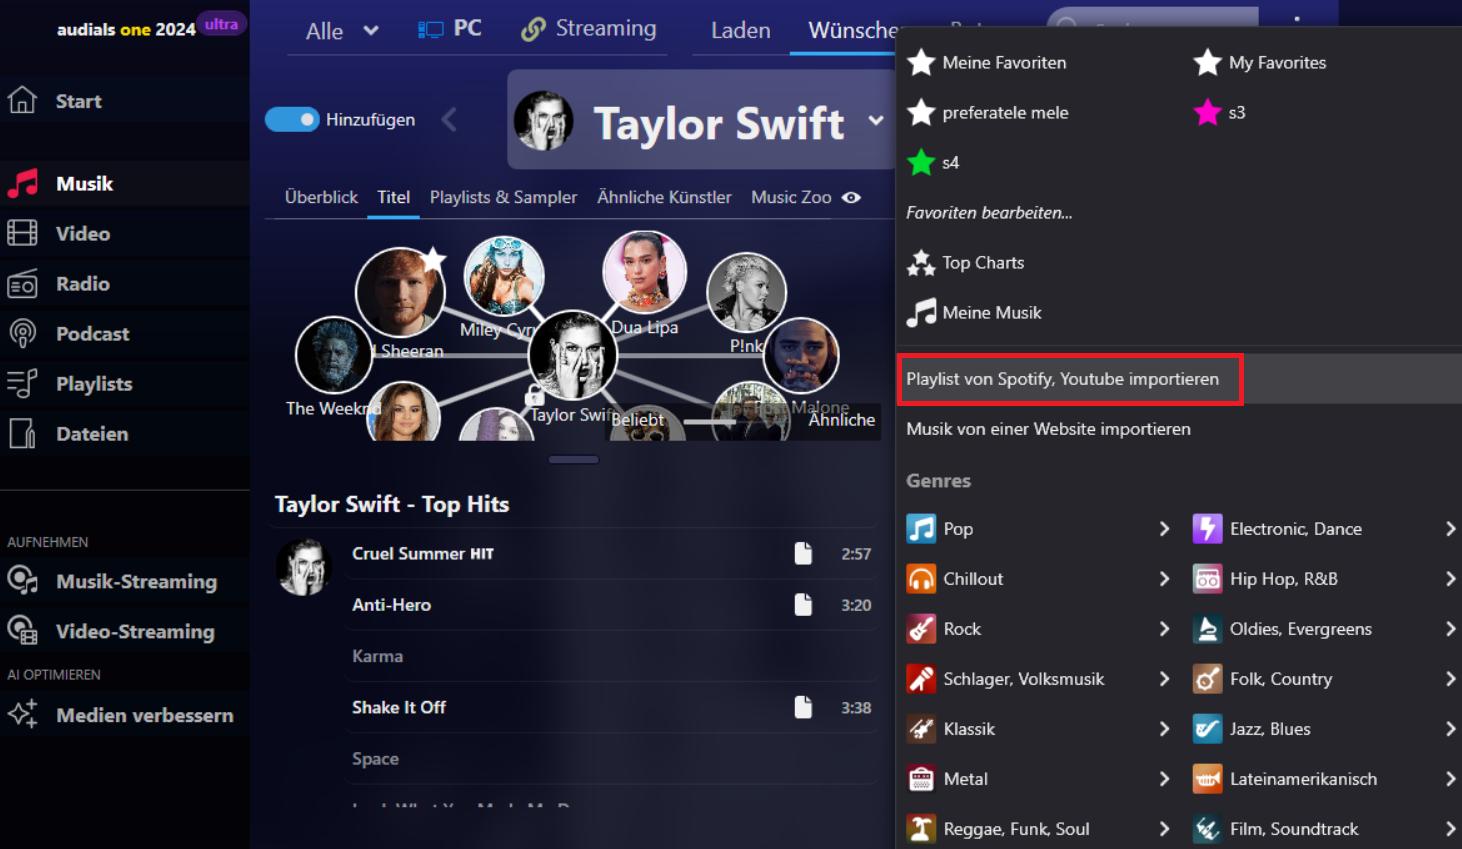Image resolution: width=1462 pixels, height=849 pixels.
Task: Expand the Rock genre submenu arrow
Action: tap(1164, 628)
